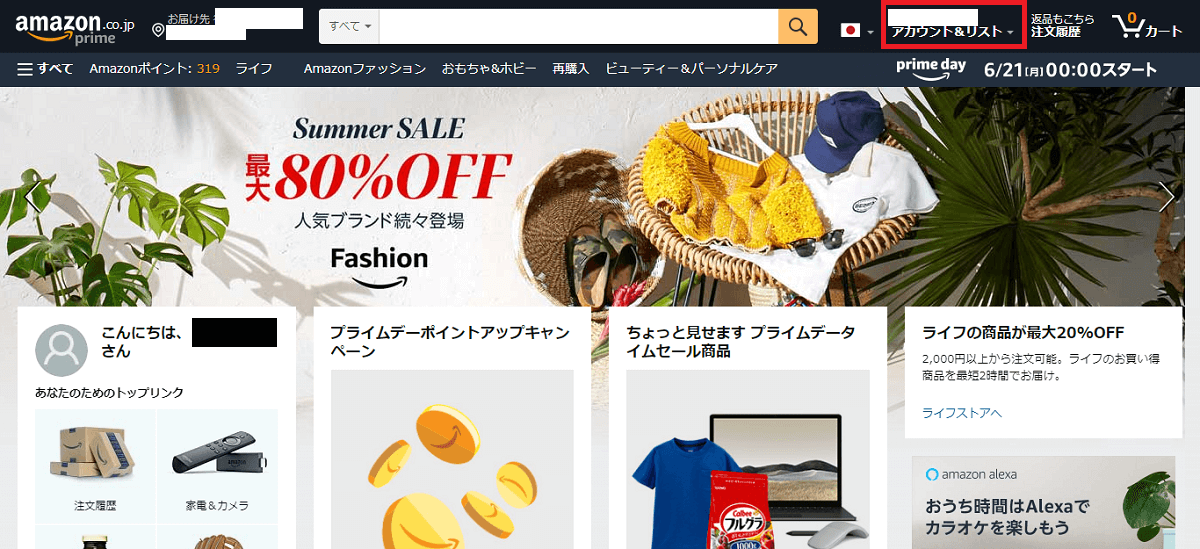Click the prime day banner
The width and height of the screenshot is (1200, 549).
[1027, 69]
